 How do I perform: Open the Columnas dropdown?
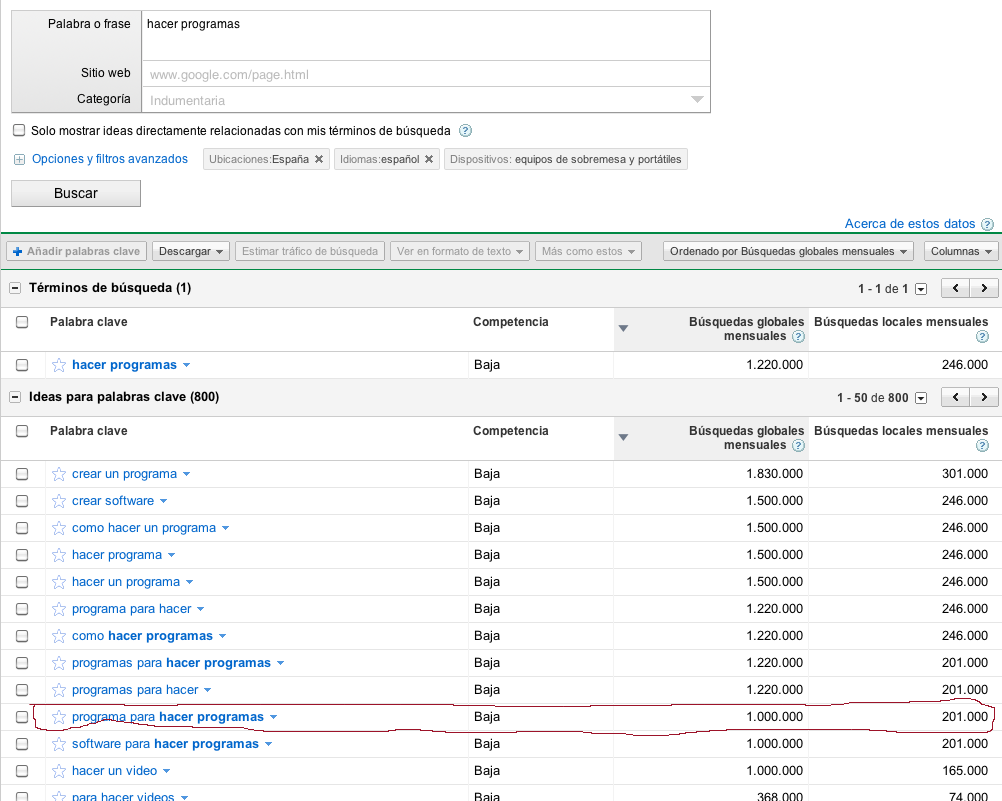coord(960,251)
